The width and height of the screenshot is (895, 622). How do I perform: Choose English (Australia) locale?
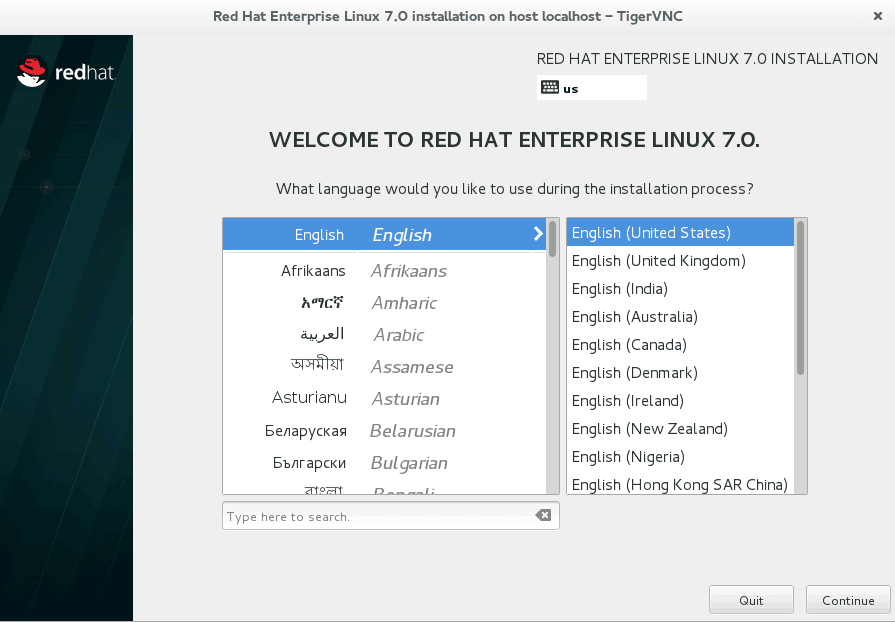(680, 317)
